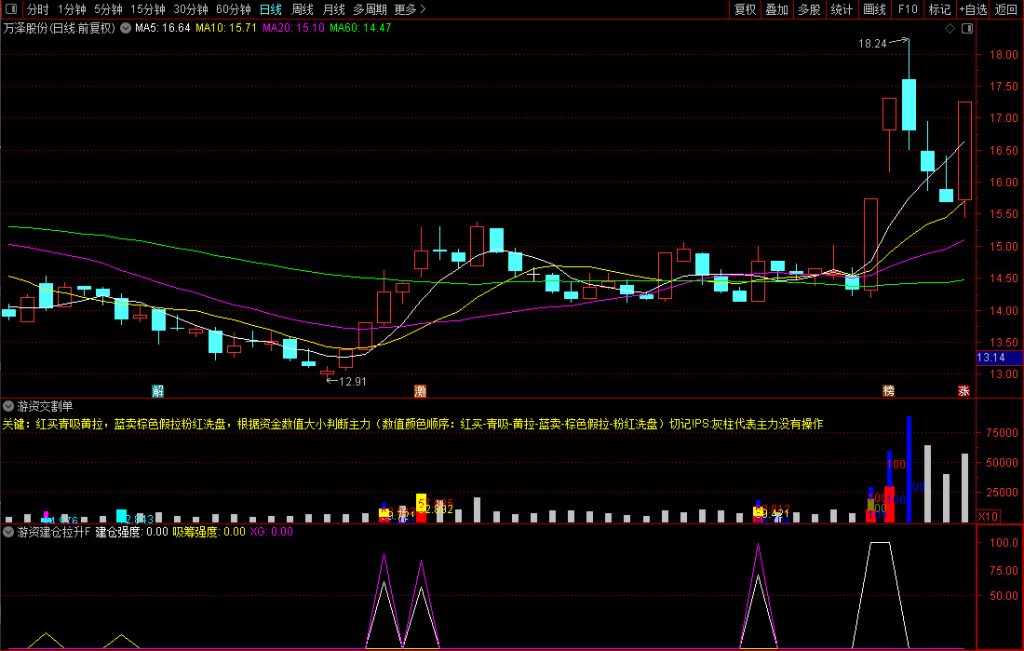Expand the 游资建仓拉升F indicator menu
Image resolution: width=1024 pixels, height=651 pixels.
coord(9,532)
